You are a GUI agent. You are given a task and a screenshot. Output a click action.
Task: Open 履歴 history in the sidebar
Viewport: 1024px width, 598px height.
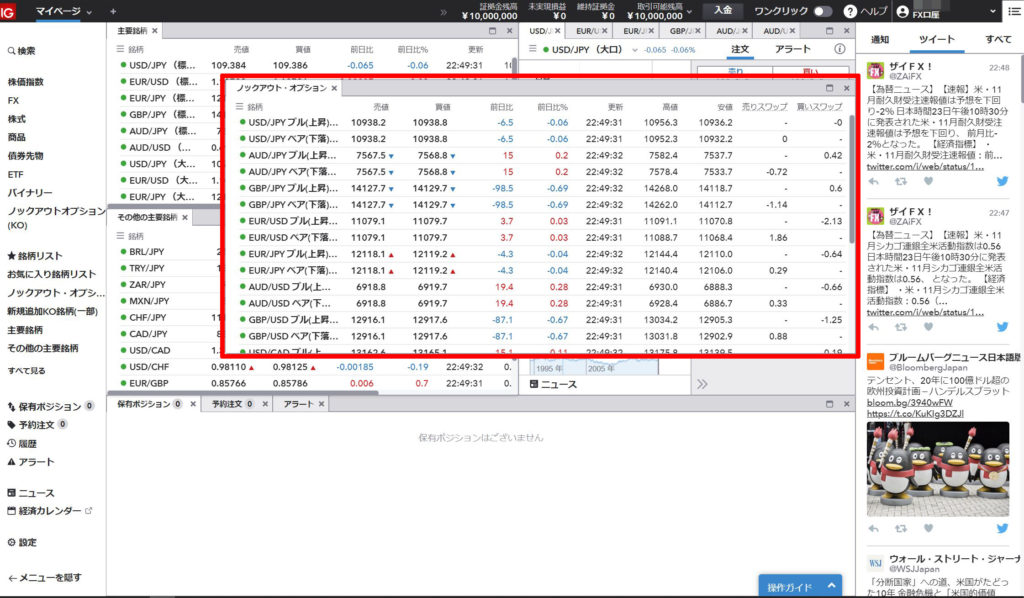22,443
